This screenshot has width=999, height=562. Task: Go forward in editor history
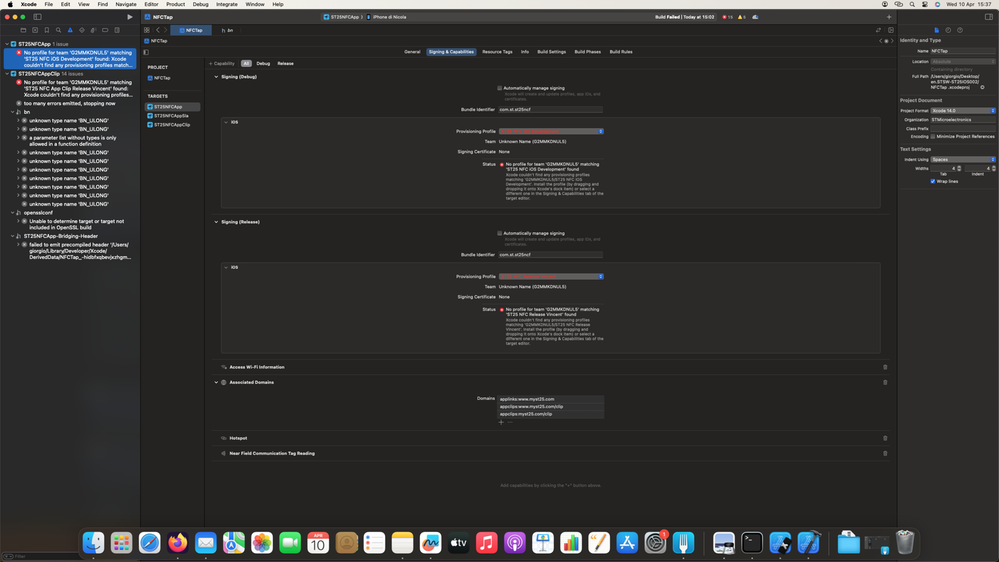166,30
